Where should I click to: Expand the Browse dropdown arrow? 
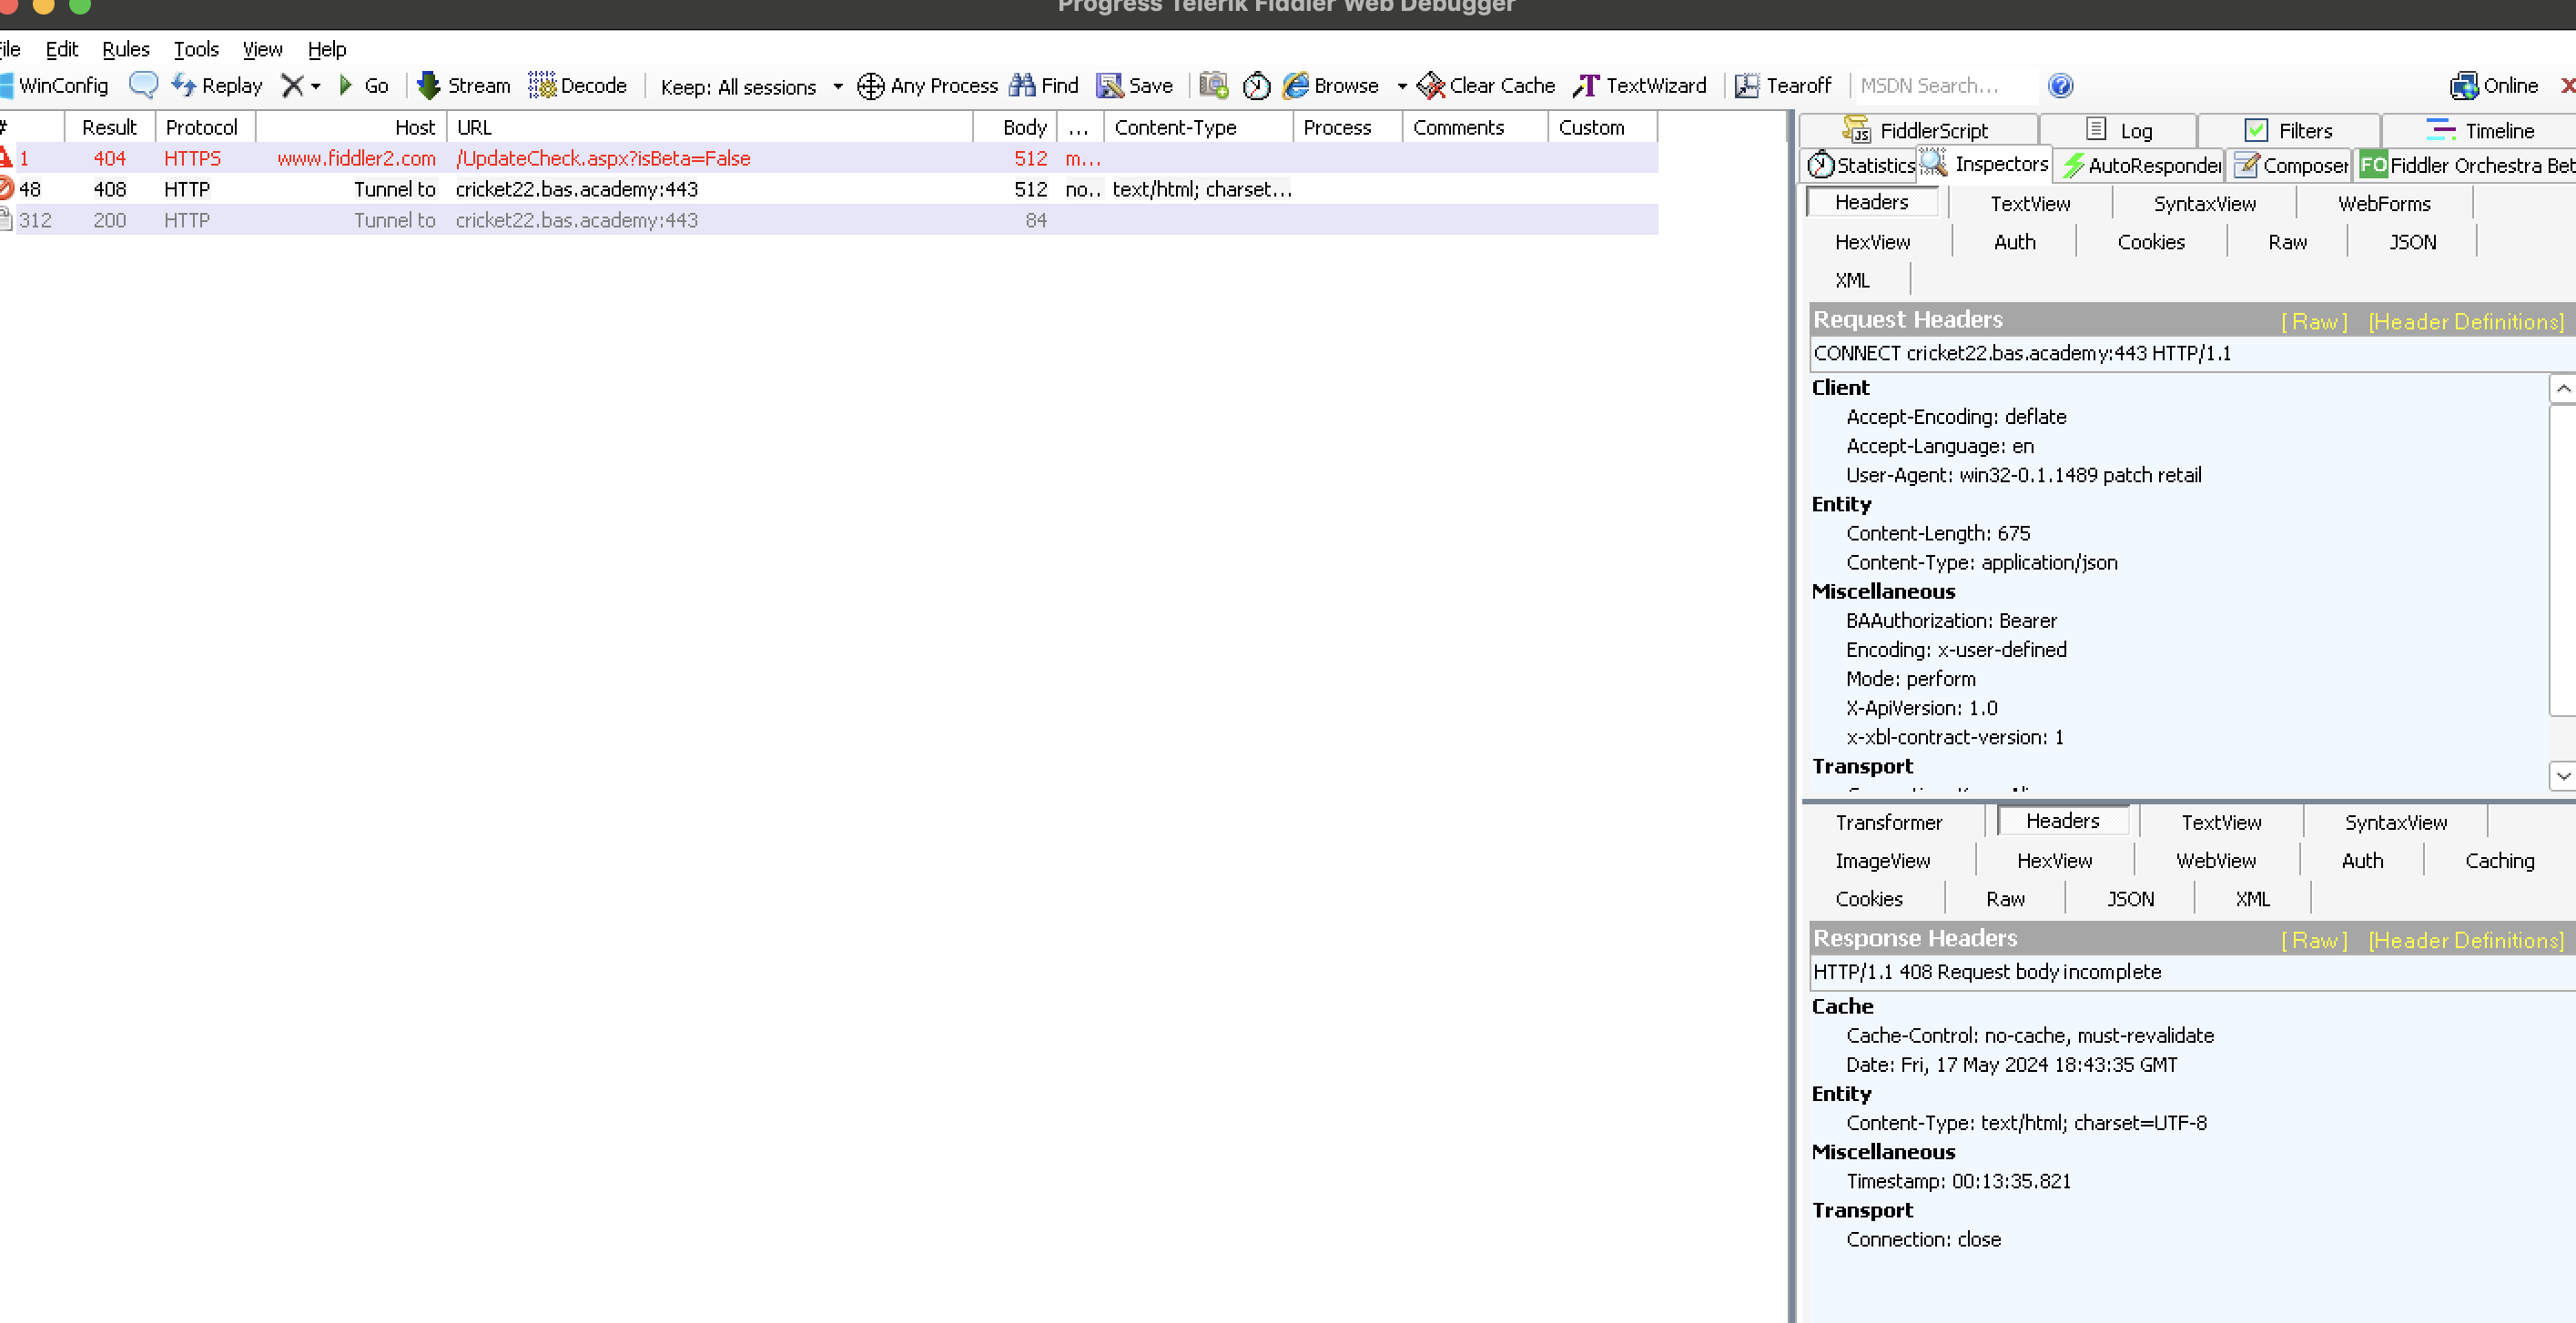[1401, 86]
